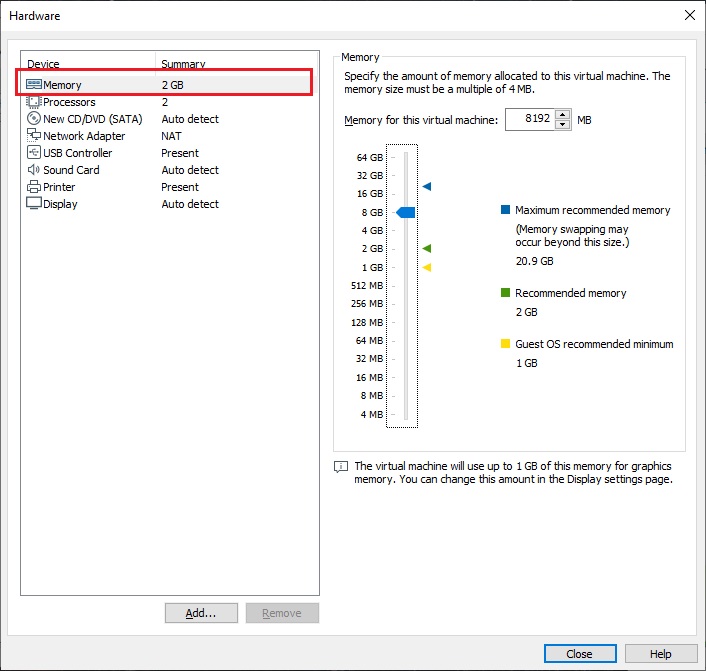Click the blue memory slider handle

[406, 213]
